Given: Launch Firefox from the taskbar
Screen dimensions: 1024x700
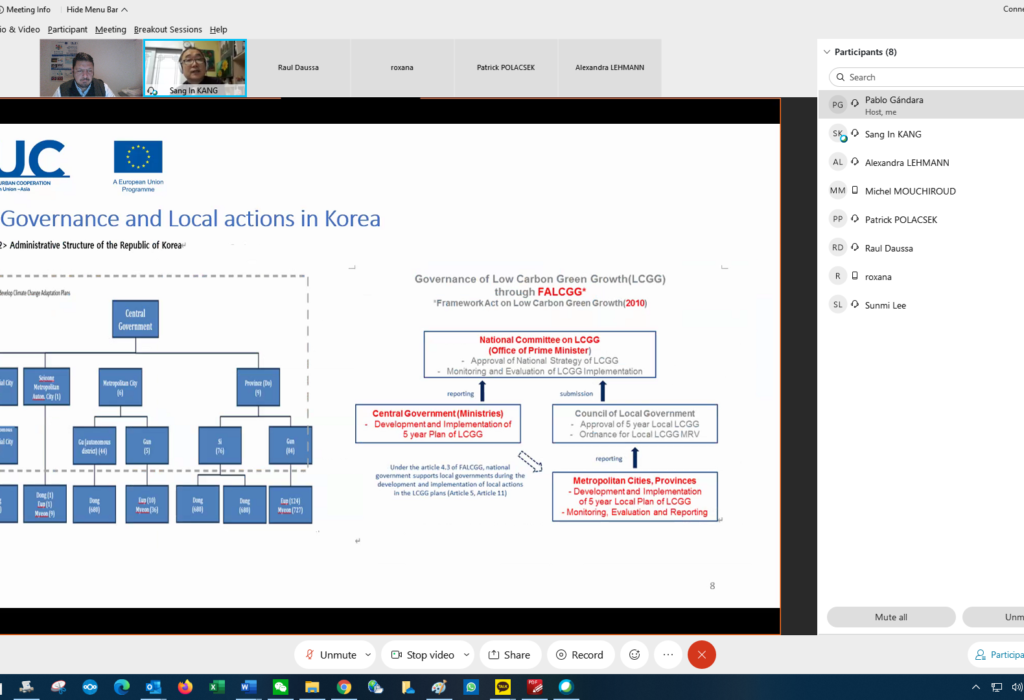Looking at the screenshot, I should coord(186,688).
